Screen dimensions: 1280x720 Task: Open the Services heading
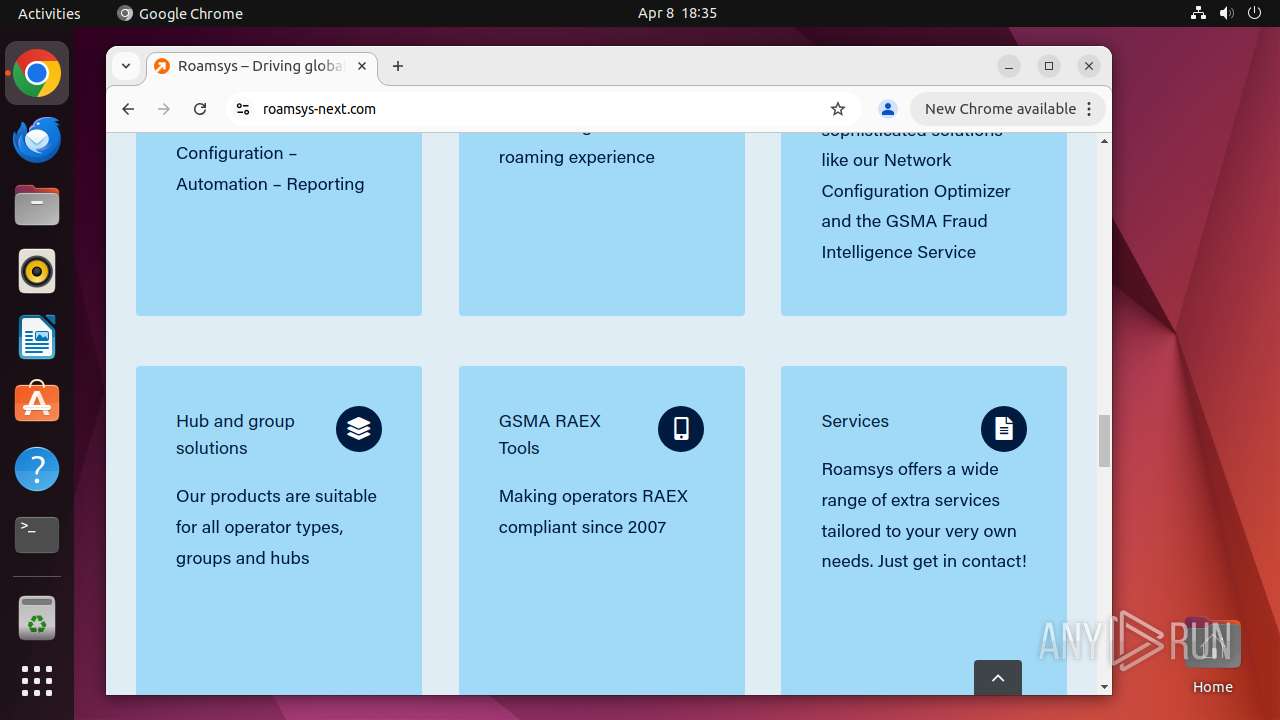[855, 421]
